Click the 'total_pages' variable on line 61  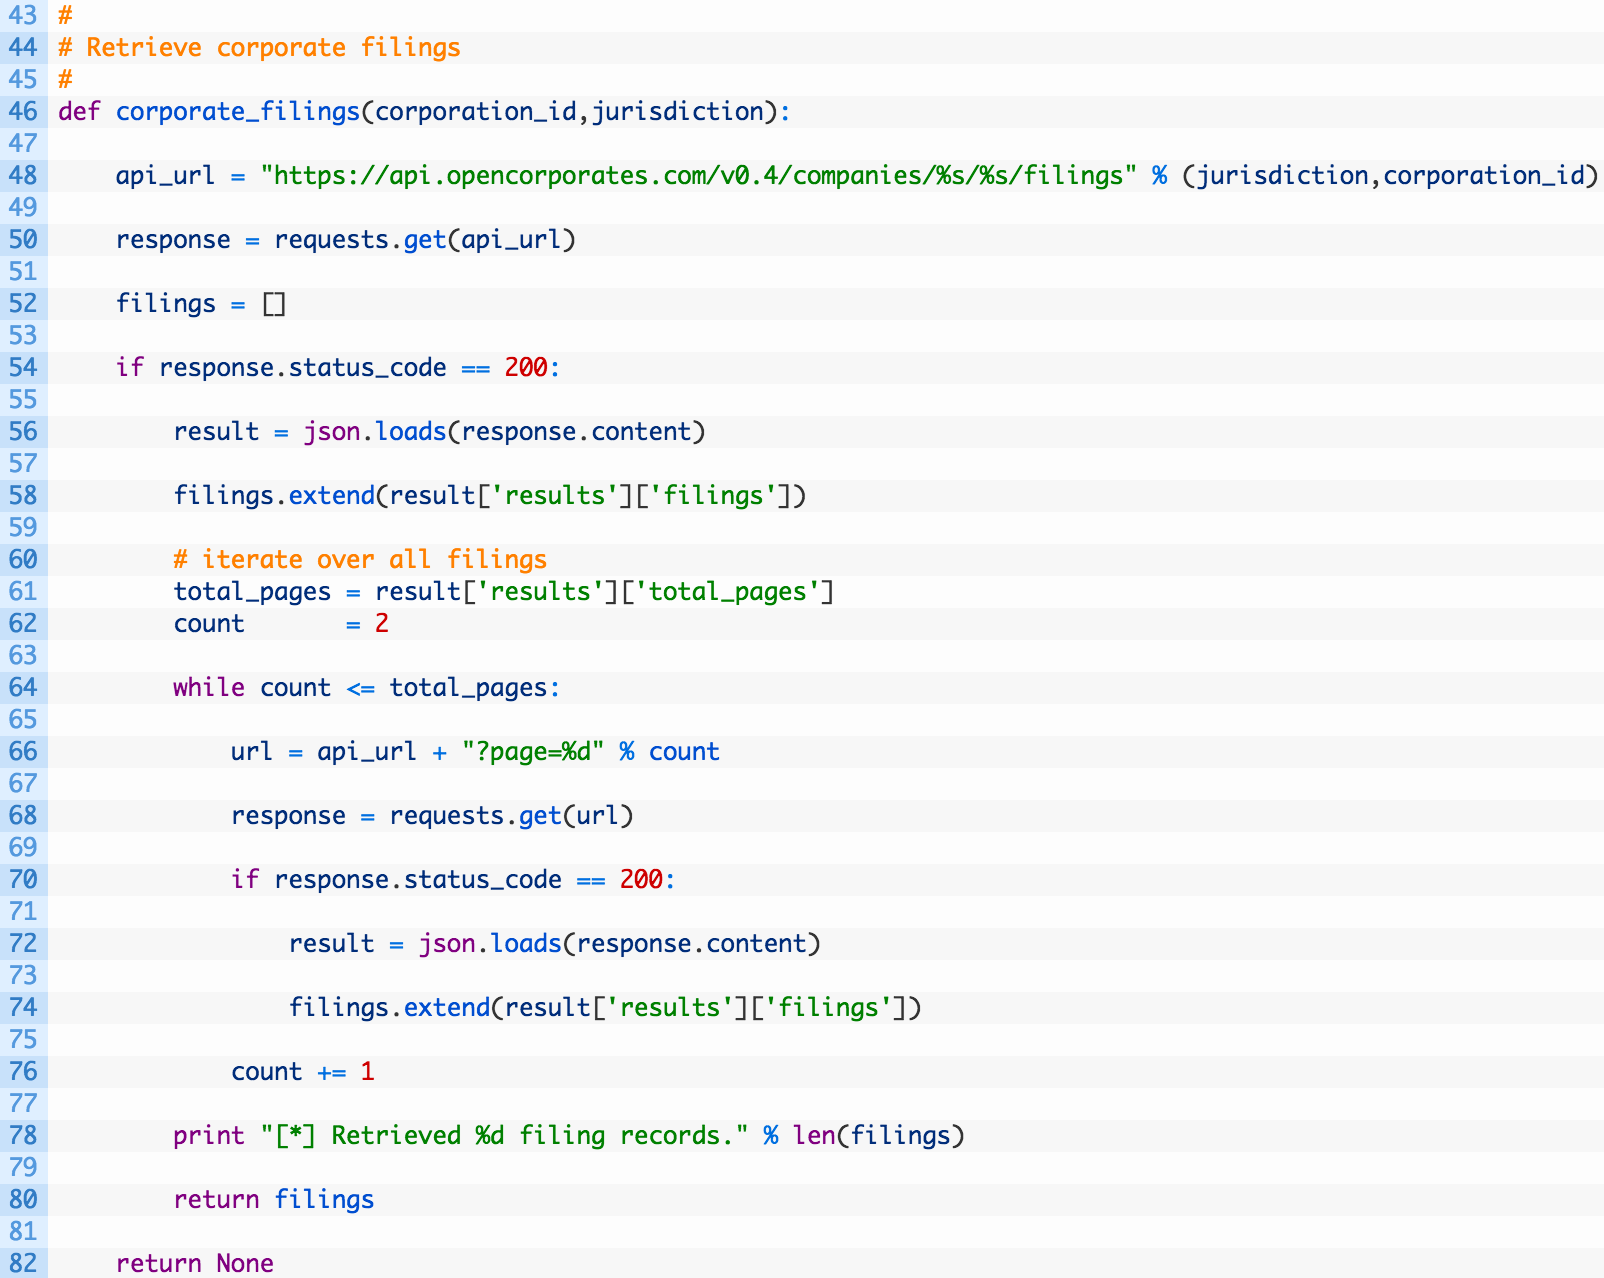(252, 591)
